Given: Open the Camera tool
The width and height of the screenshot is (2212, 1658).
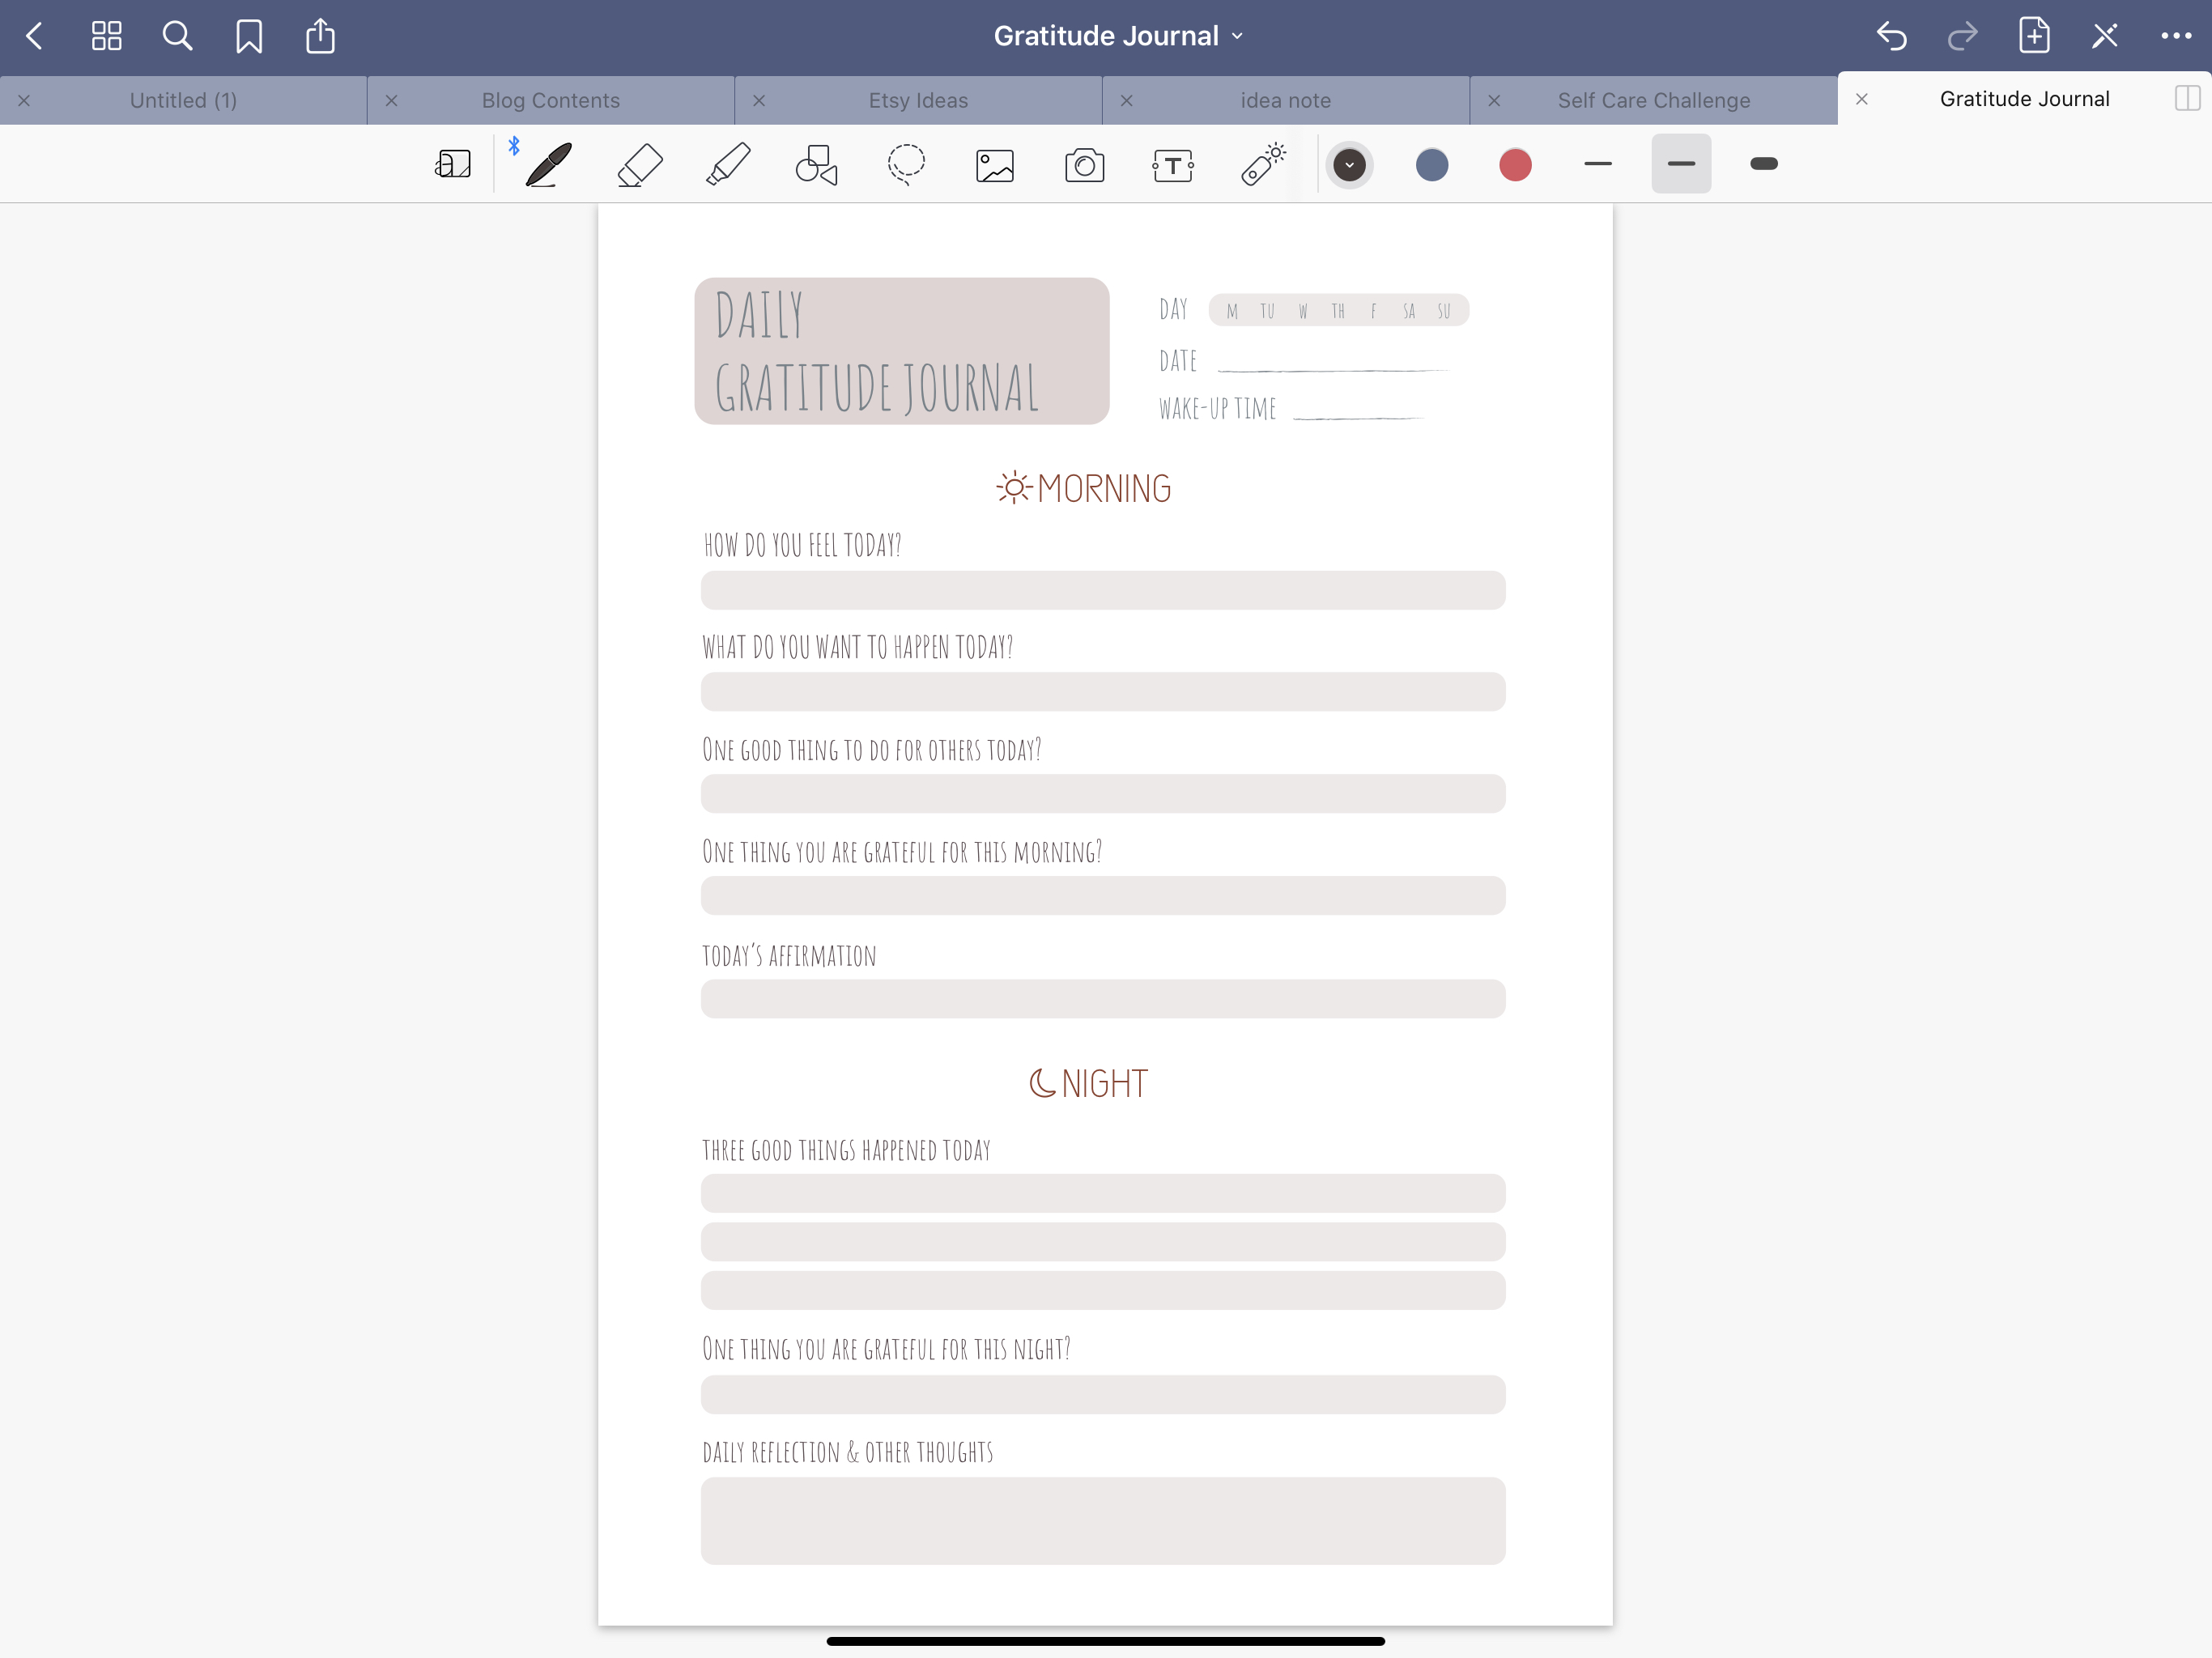Looking at the screenshot, I should 1084,165.
